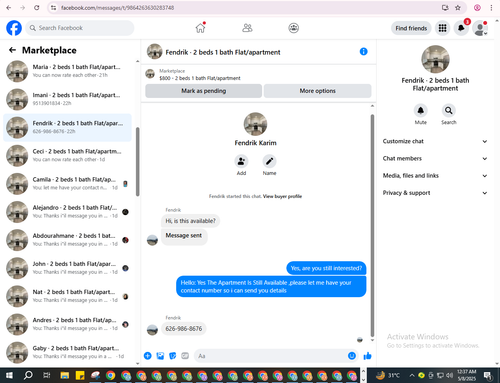The image size is (500, 383).
Task: Reload the page in browser
Action: click(x=37, y=8)
